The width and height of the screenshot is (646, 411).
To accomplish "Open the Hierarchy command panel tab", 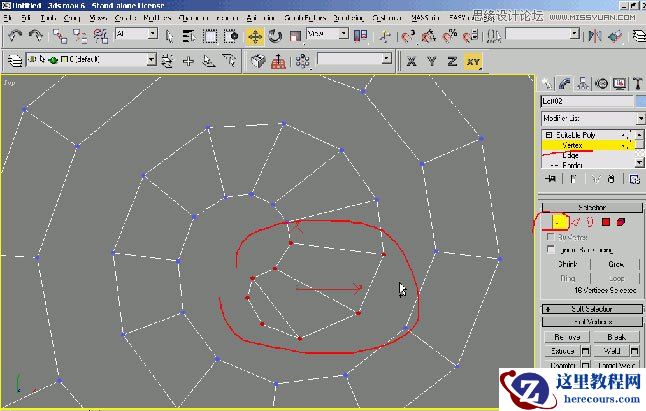I will pyautogui.click(x=583, y=84).
